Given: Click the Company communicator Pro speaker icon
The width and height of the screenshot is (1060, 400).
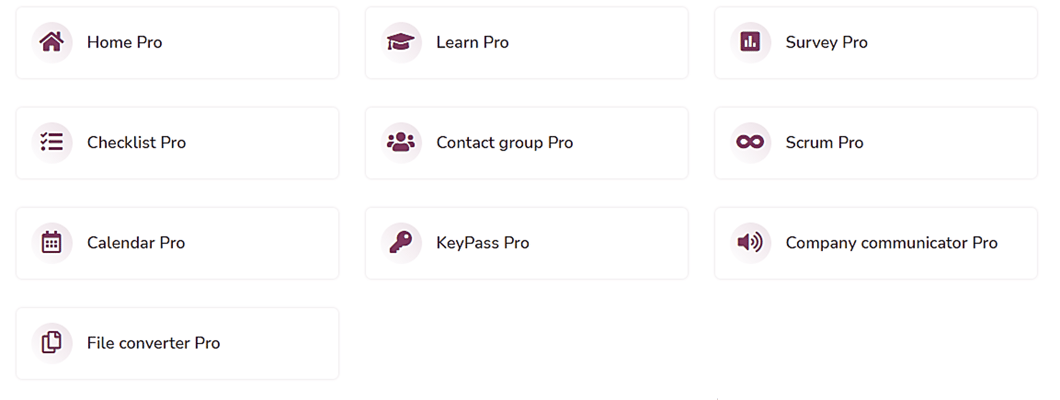Looking at the screenshot, I should pos(750,242).
